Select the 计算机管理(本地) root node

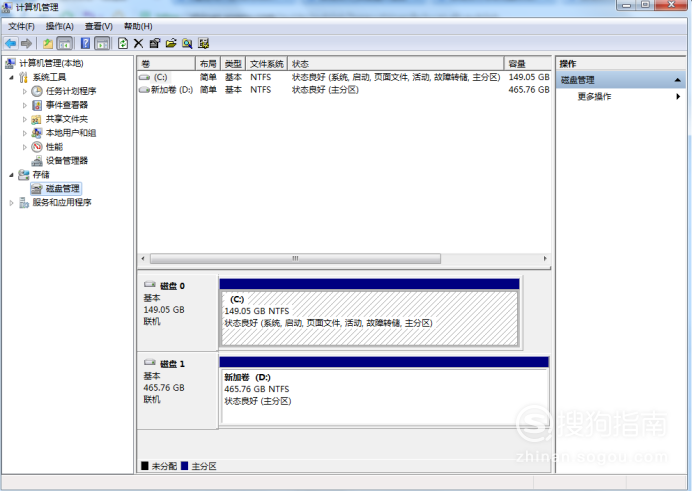51,63
